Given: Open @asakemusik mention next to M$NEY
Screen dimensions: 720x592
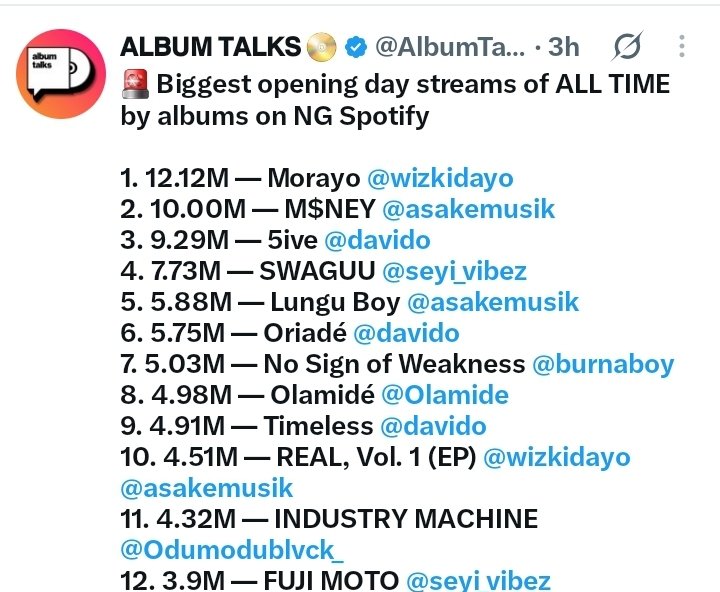Looking at the screenshot, I should (469, 209).
